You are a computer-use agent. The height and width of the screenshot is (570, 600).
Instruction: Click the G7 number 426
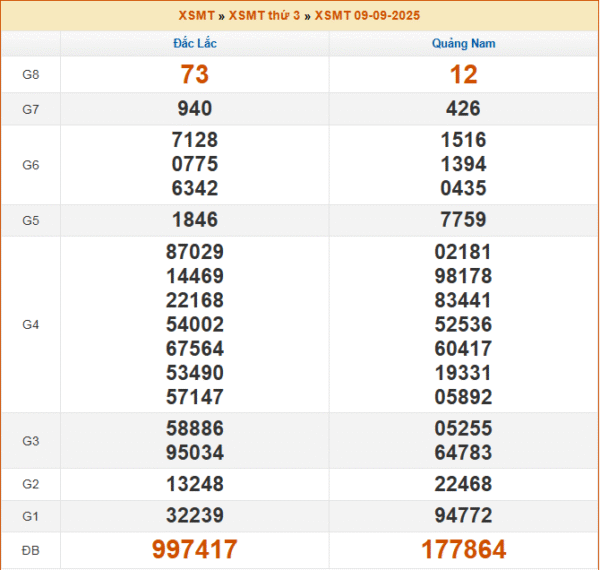coord(463,109)
